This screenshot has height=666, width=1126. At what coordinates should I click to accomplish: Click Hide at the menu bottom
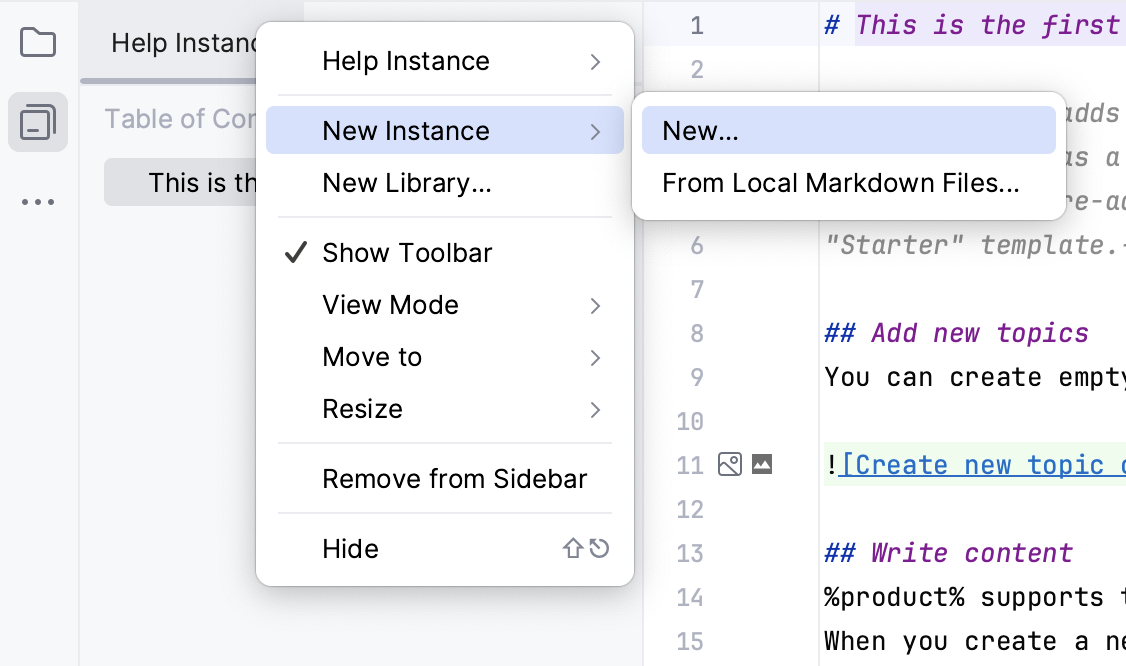coord(350,549)
